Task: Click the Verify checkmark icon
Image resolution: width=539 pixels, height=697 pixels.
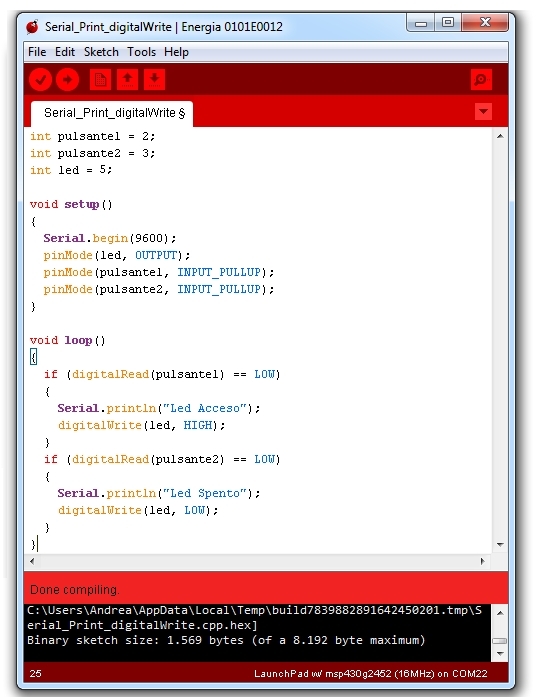Action: (x=40, y=80)
